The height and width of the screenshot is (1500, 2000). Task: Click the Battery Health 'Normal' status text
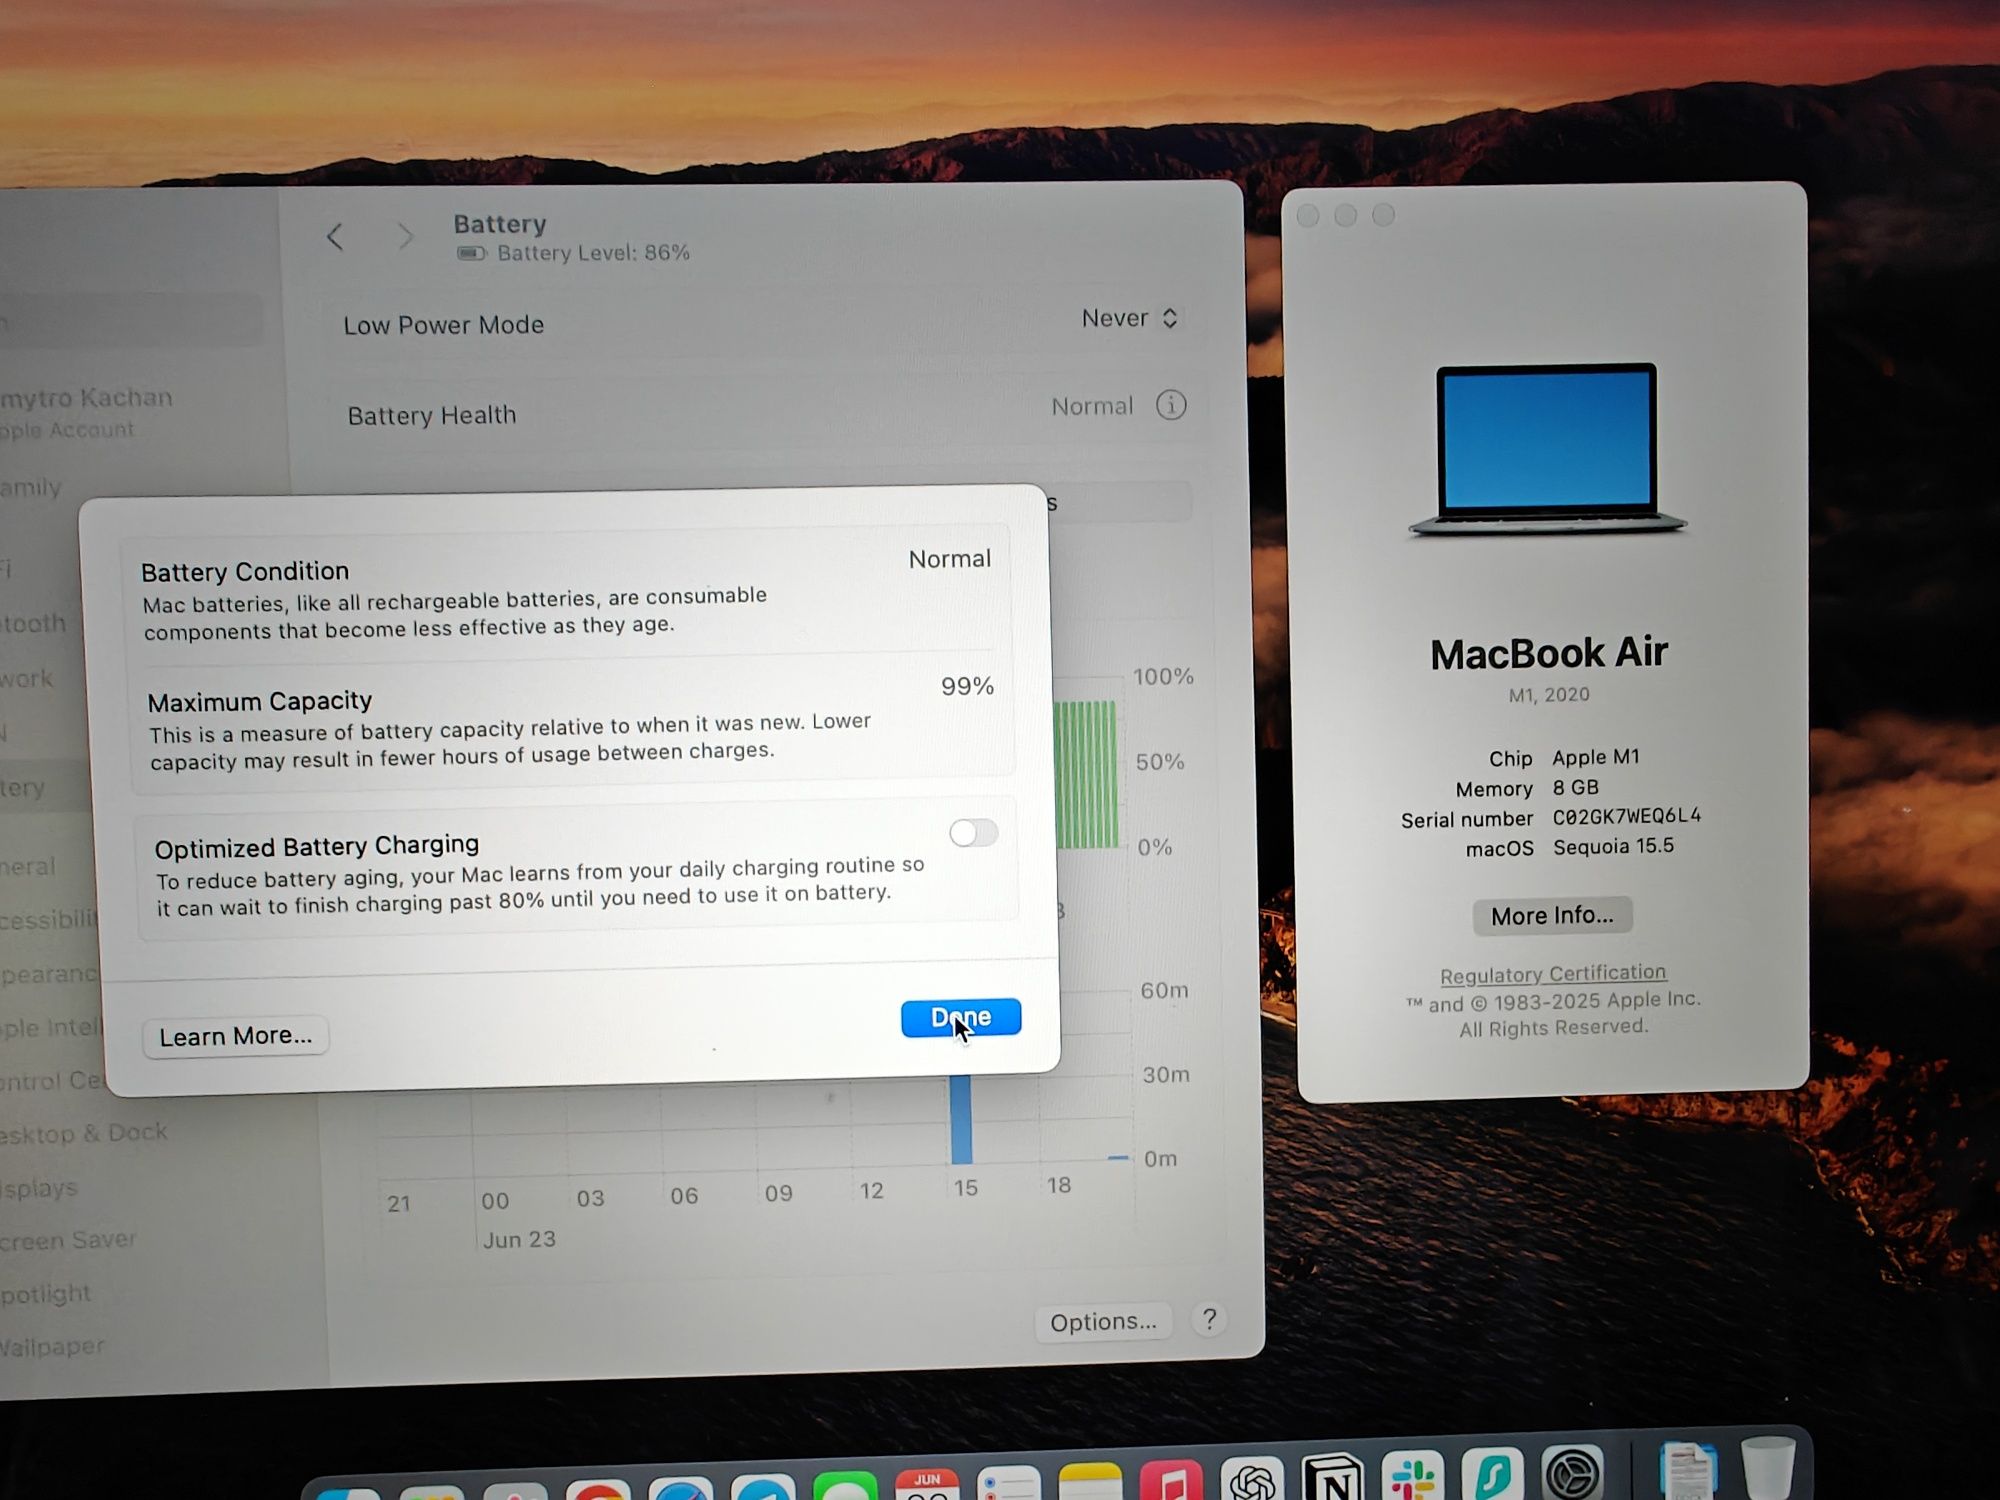point(1092,406)
